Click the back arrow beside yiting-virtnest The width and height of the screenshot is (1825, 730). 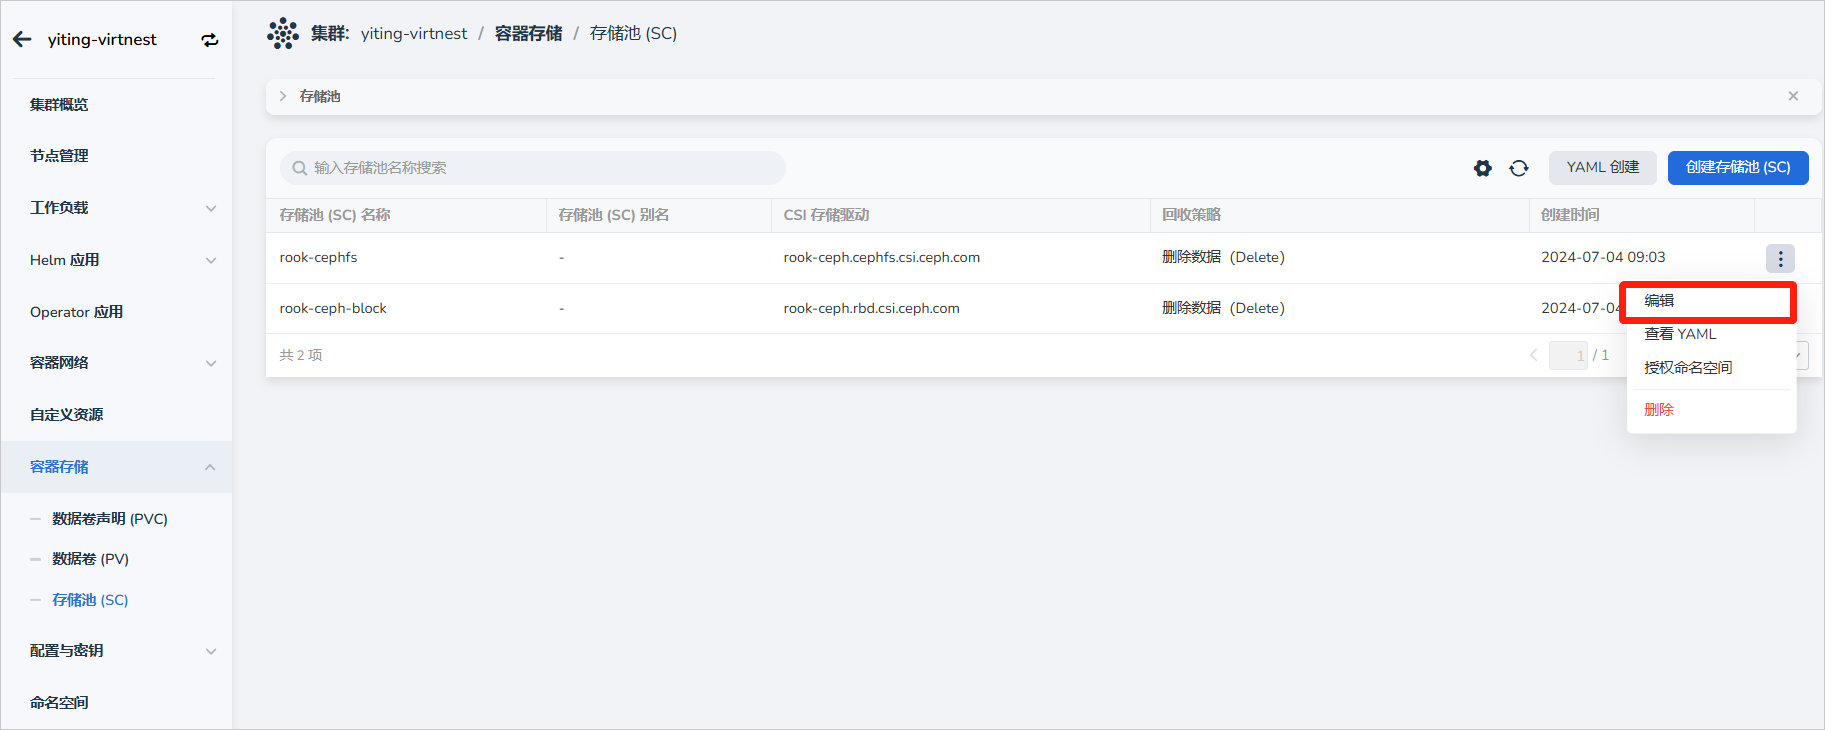[22, 39]
